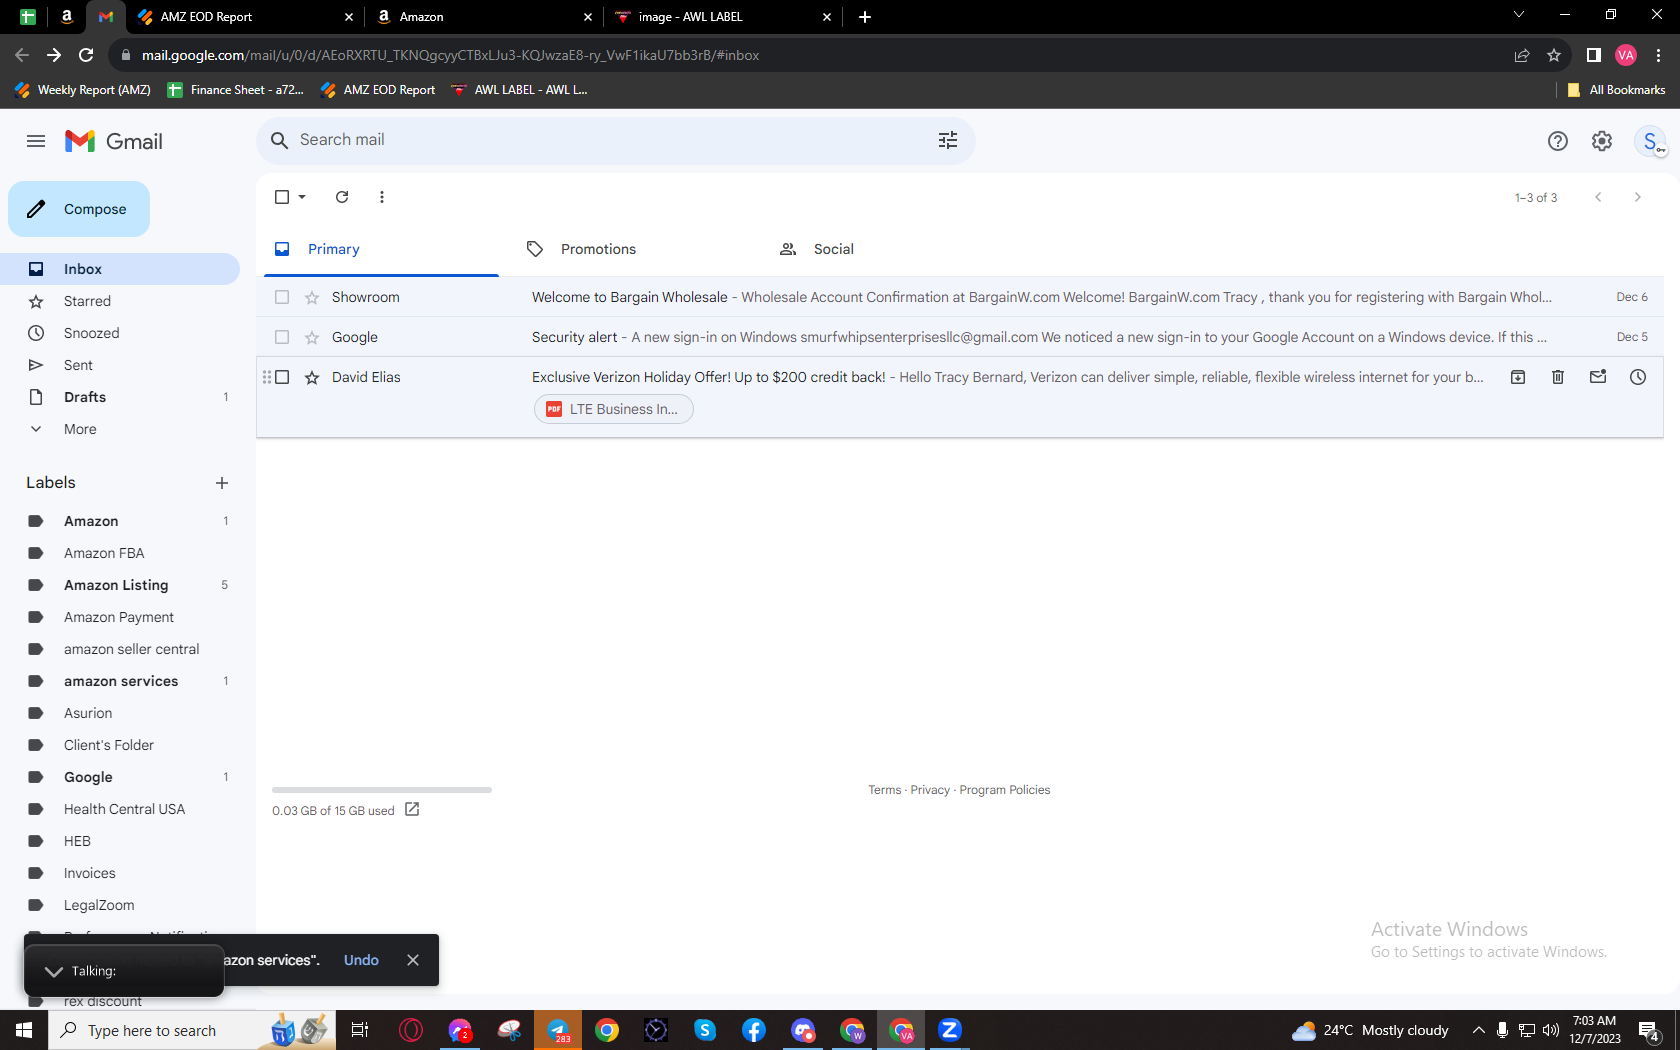Open the Amazon Listing label
Viewport: 1680px width, 1050px height.
coord(120,585)
